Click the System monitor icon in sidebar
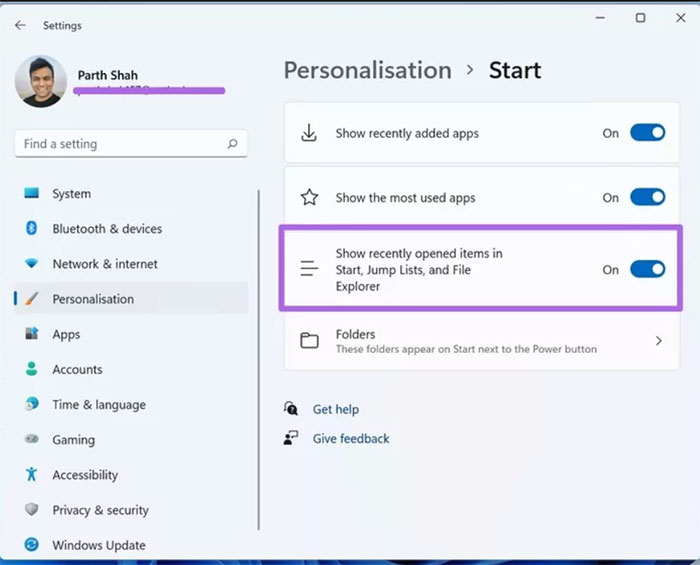 pyautogui.click(x=32, y=193)
